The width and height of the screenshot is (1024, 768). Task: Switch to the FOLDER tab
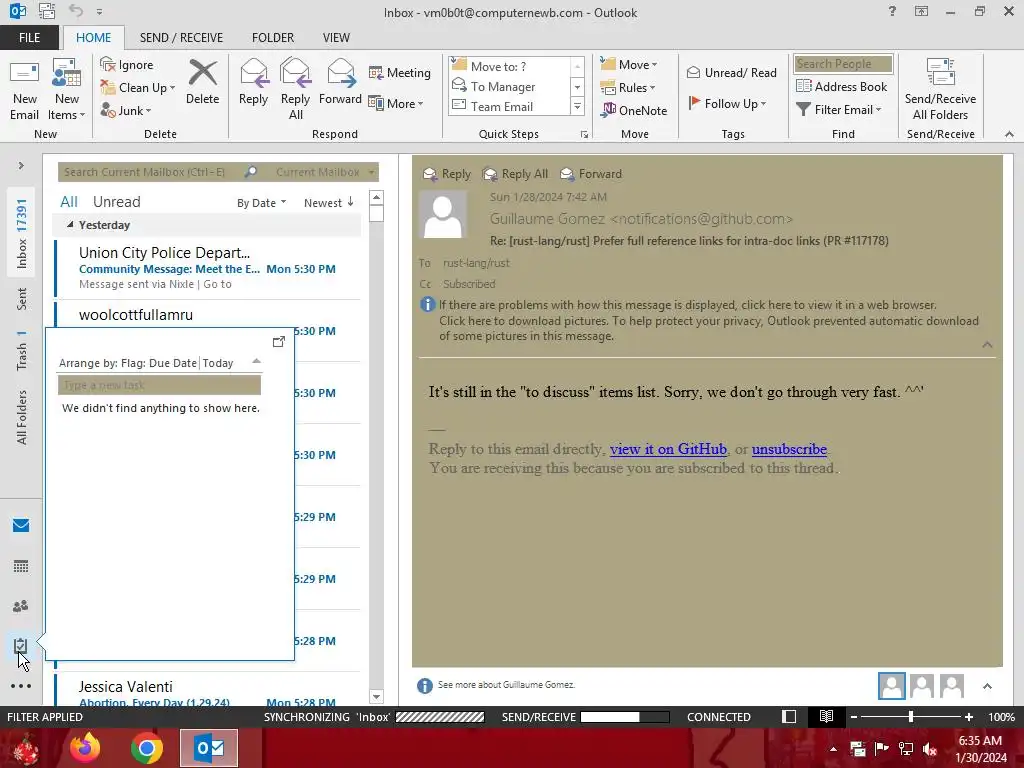point(273,37)
